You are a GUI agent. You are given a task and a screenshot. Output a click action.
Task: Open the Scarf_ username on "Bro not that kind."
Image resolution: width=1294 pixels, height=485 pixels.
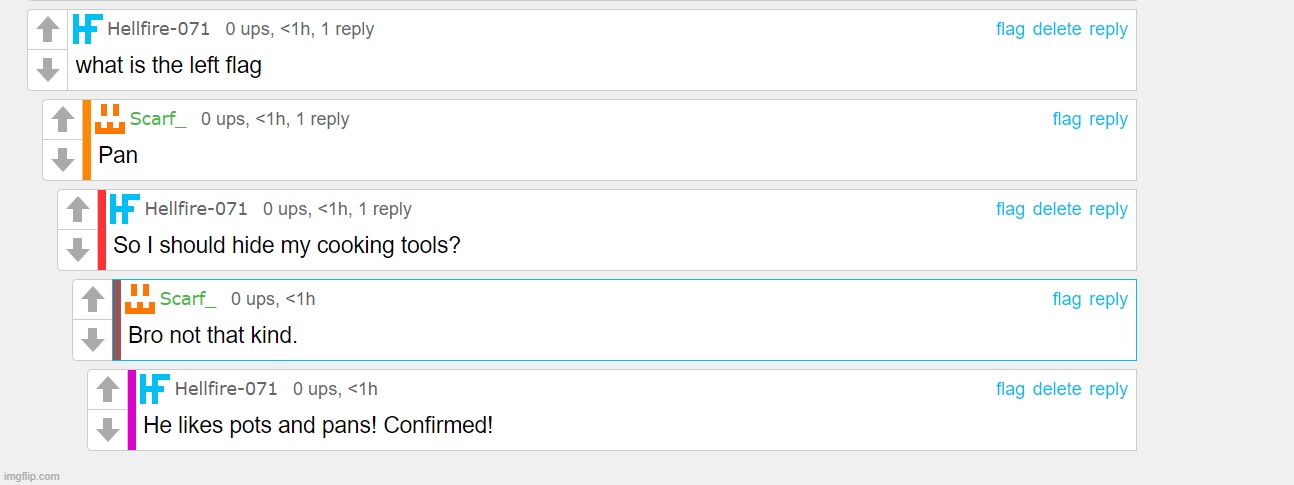click(188, 299)
